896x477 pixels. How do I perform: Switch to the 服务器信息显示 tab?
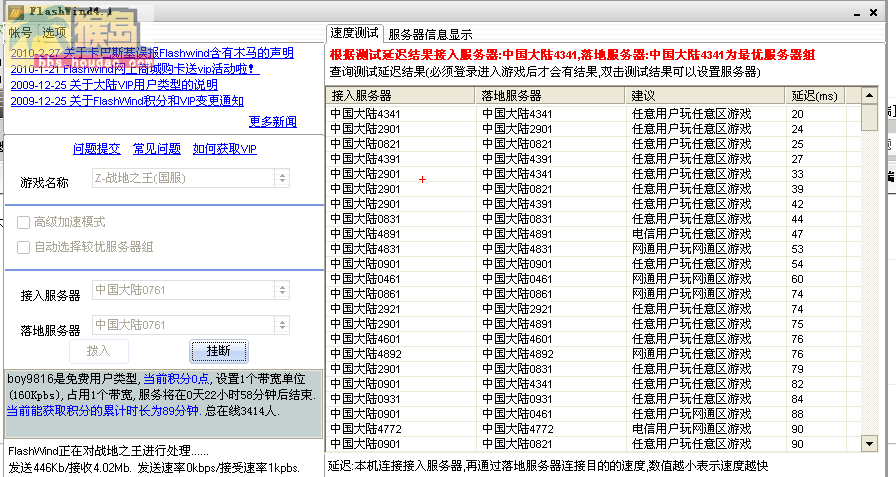coord(430,34)
